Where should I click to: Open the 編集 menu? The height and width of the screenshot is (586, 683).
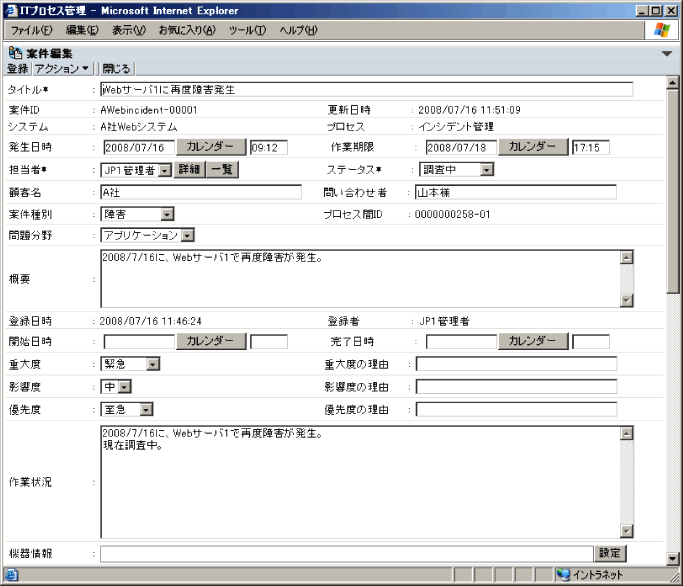click(x=82, y=30)
